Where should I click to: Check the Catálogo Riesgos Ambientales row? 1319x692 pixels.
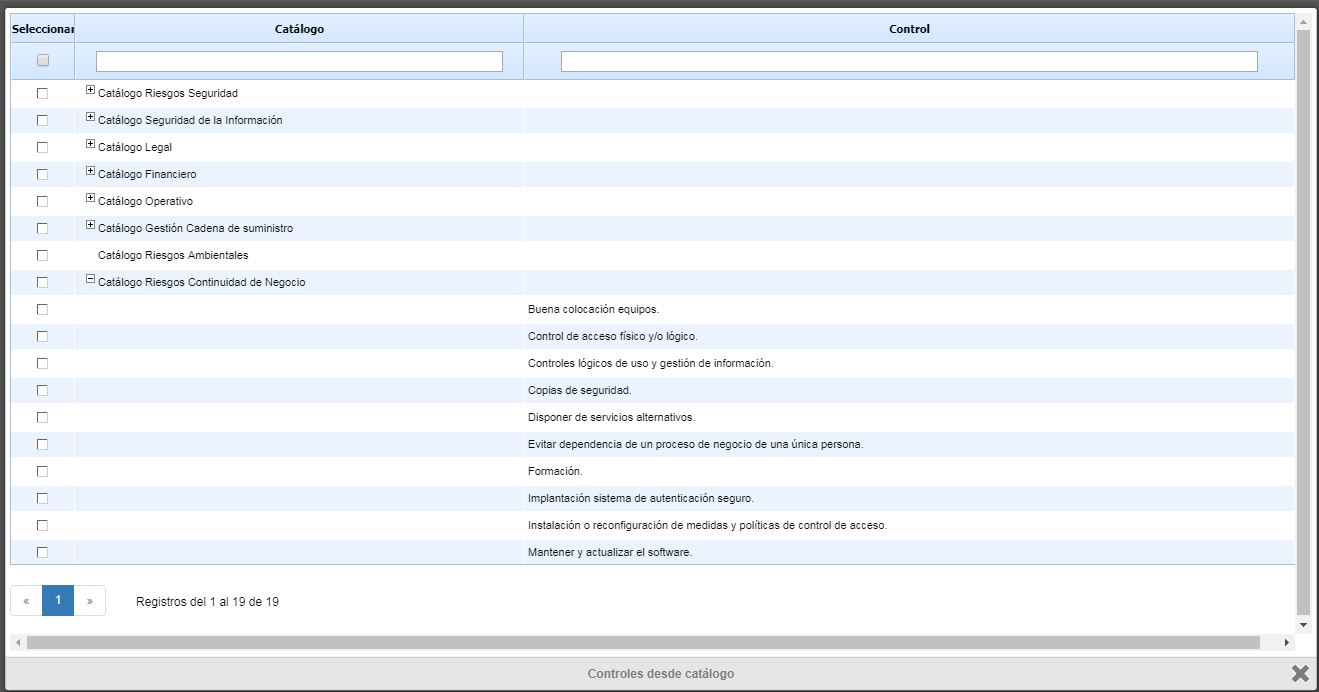[x=42, y=255]
